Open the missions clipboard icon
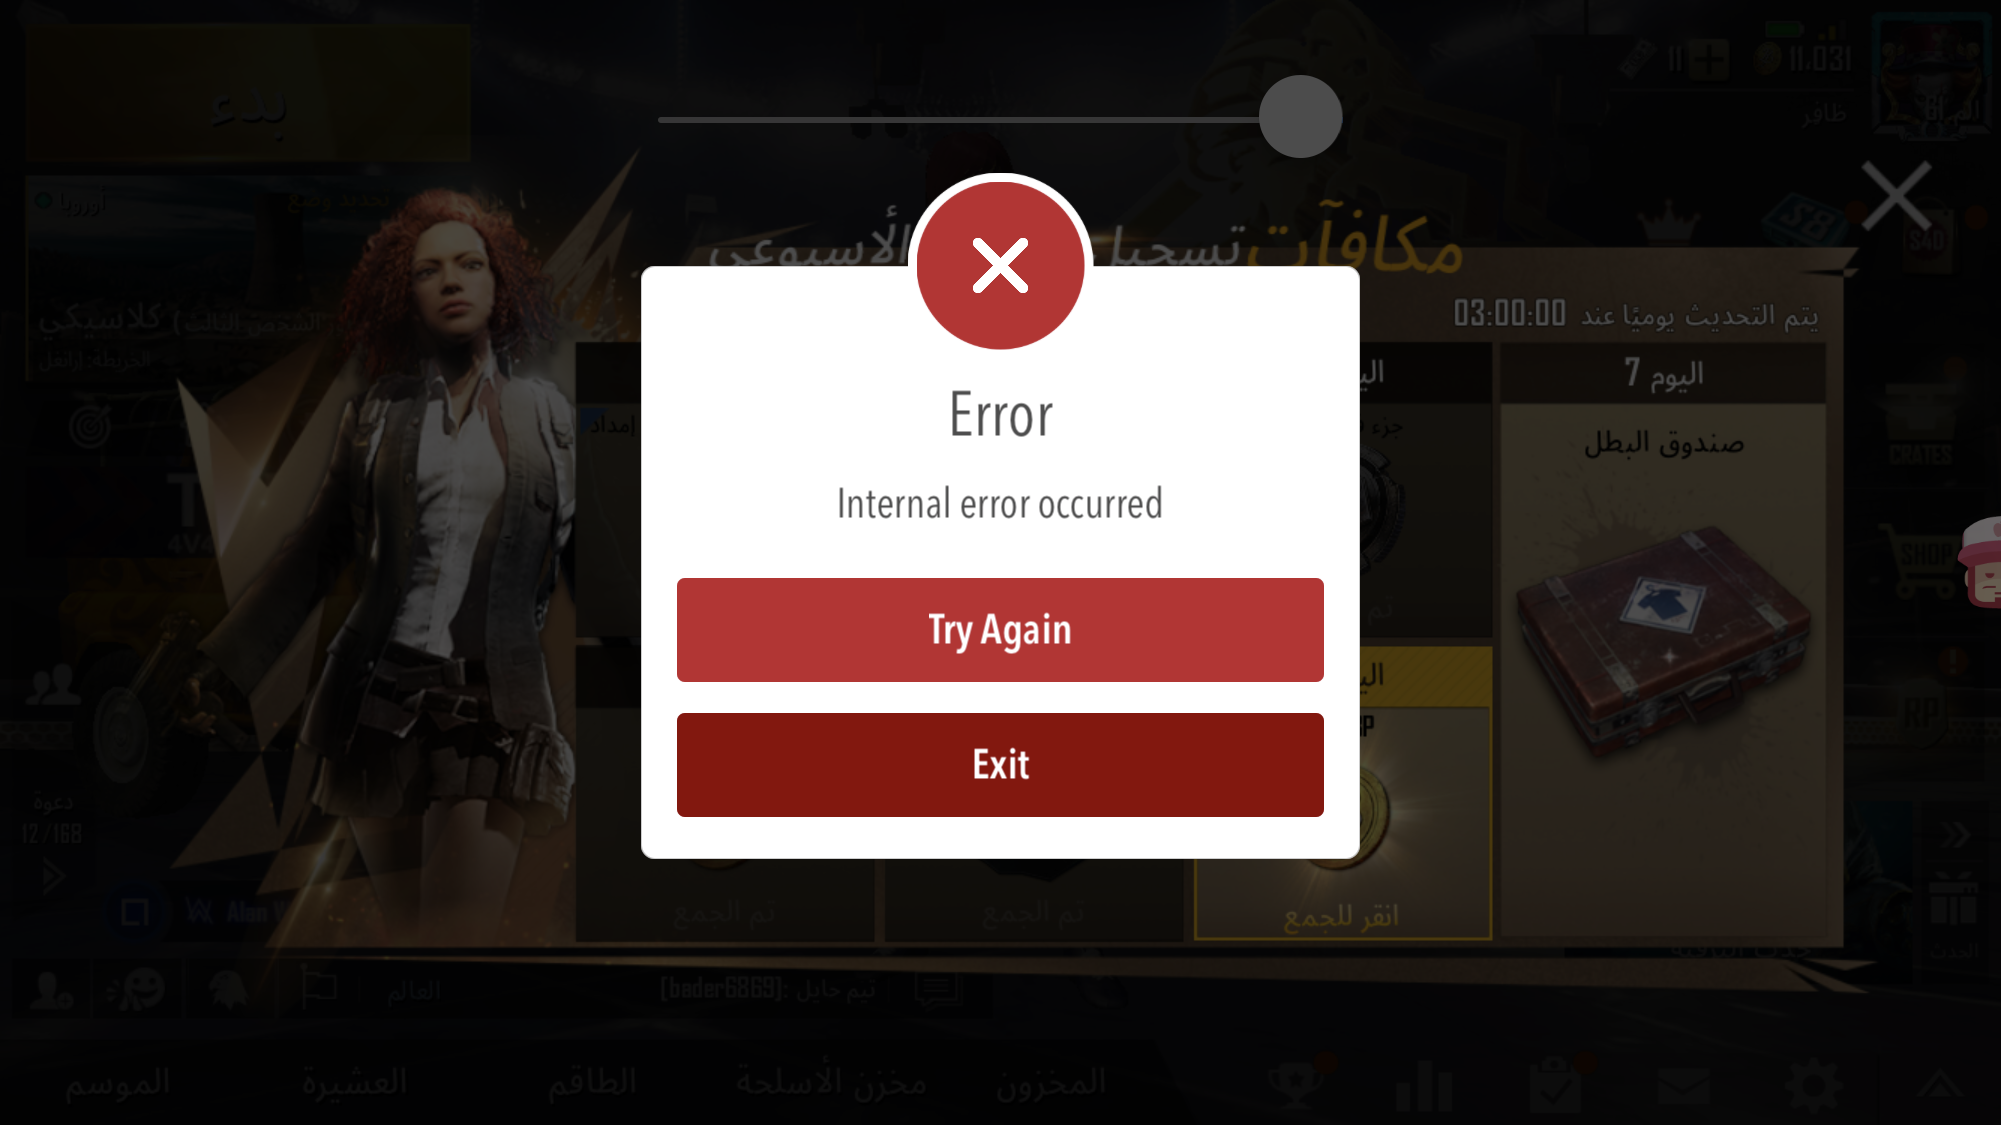 (1554, 1085)
